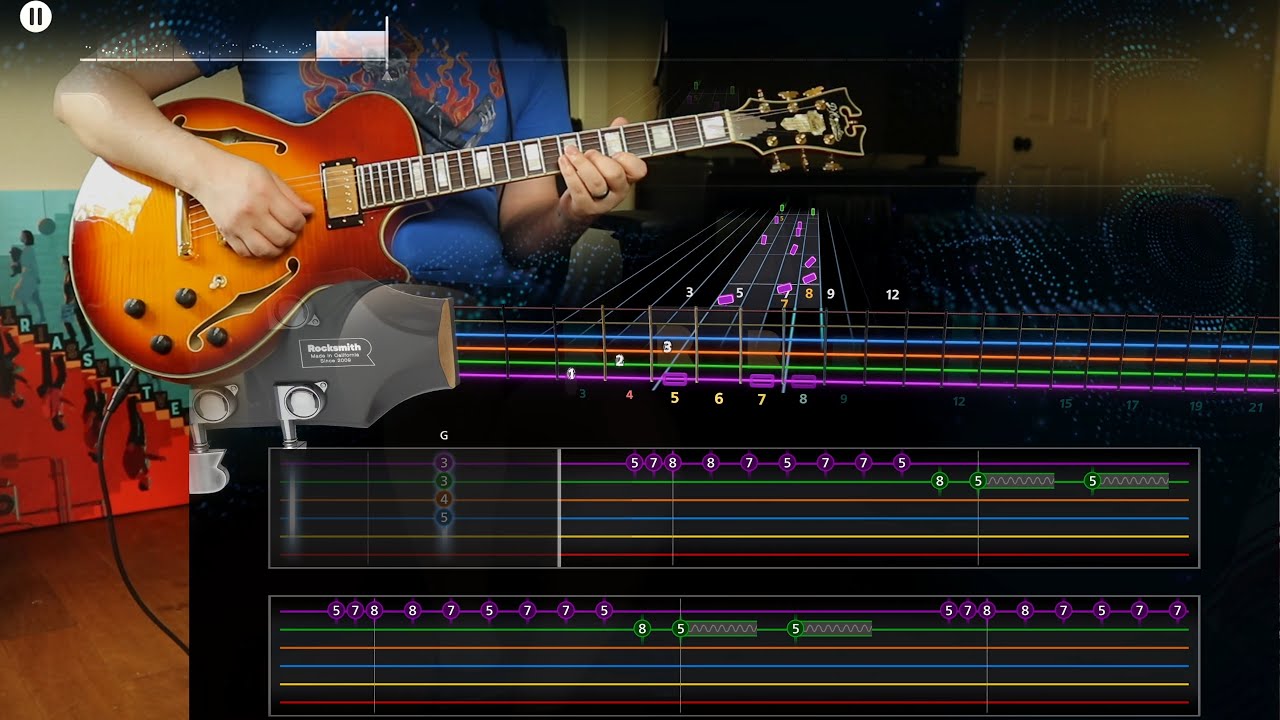Image resolution: width=1280 pixels, height=720 pixels.
Task: Click fret number 19 below the fretboard
Action: pos(1196,406)
